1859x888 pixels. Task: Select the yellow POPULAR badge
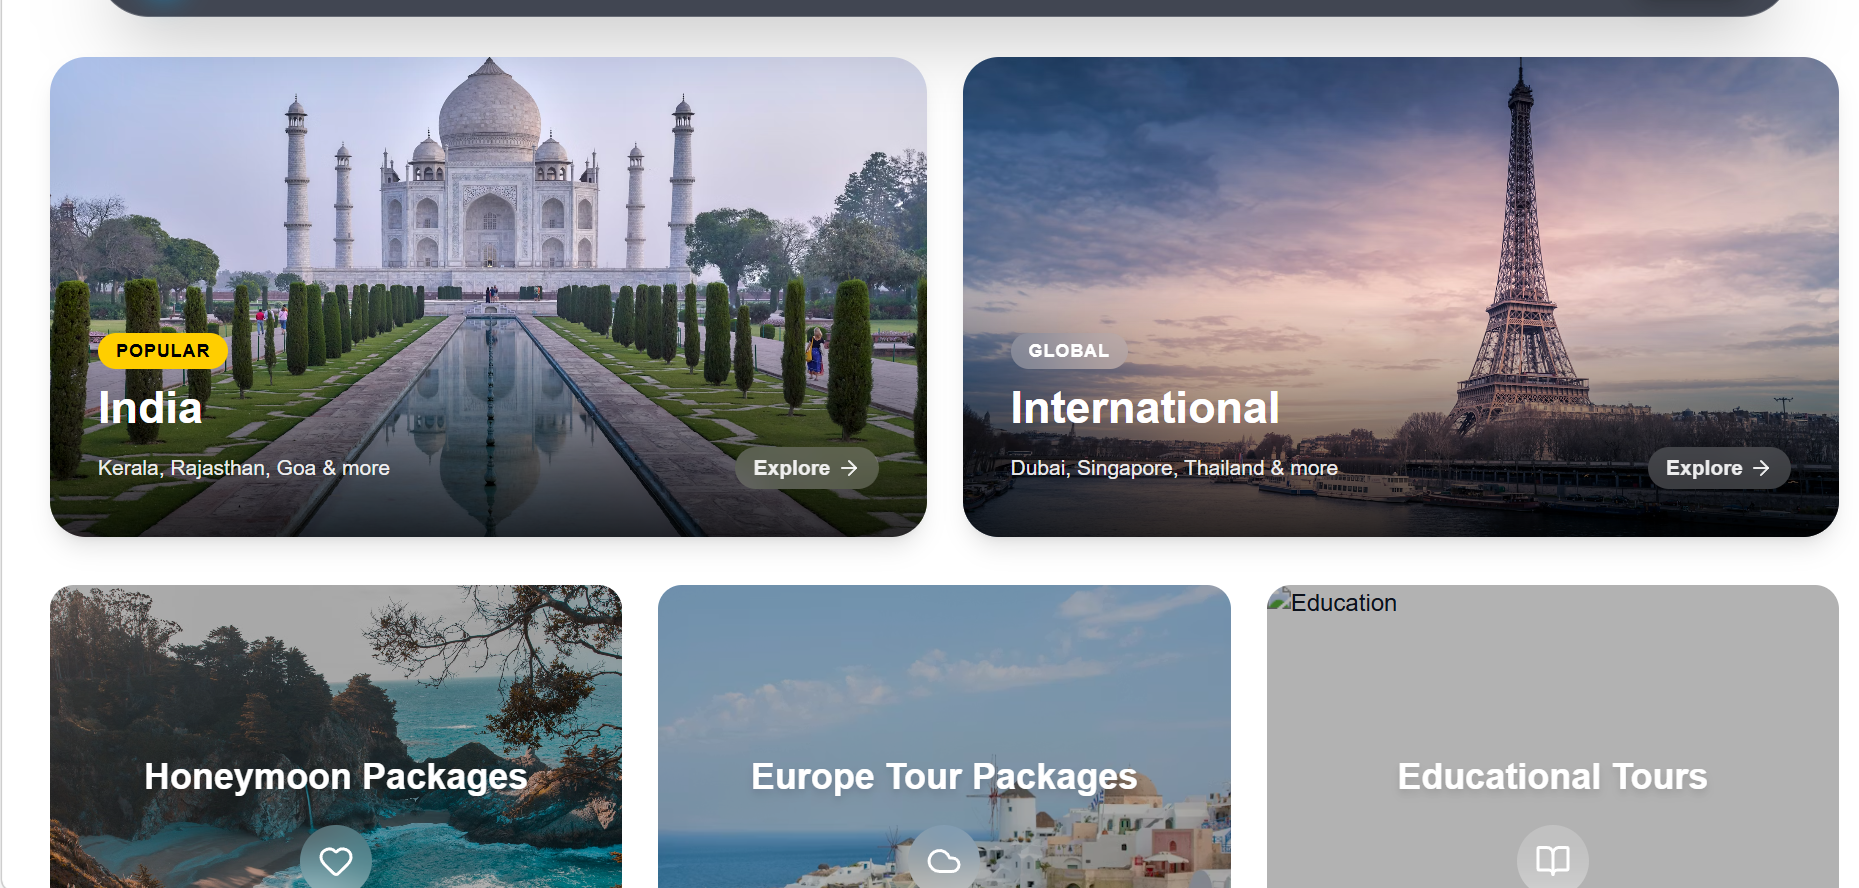163,351
